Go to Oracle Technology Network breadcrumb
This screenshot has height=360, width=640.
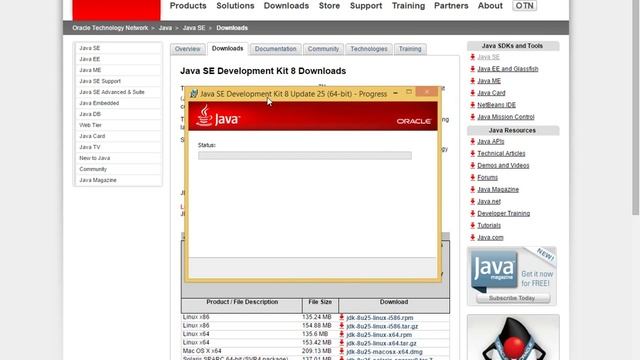point(110,28)
